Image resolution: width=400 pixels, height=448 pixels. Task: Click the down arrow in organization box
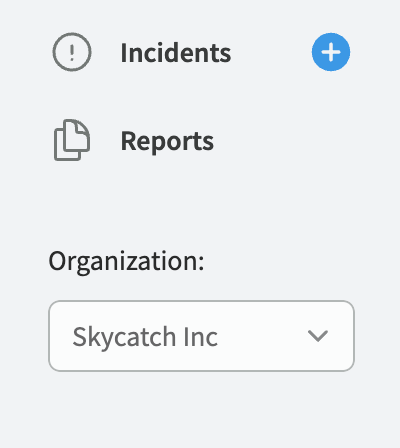tap(318, 336)
